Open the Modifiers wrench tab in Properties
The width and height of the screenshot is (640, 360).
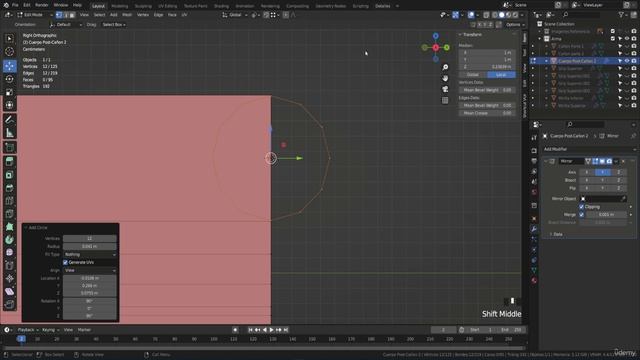click(534, 229)
